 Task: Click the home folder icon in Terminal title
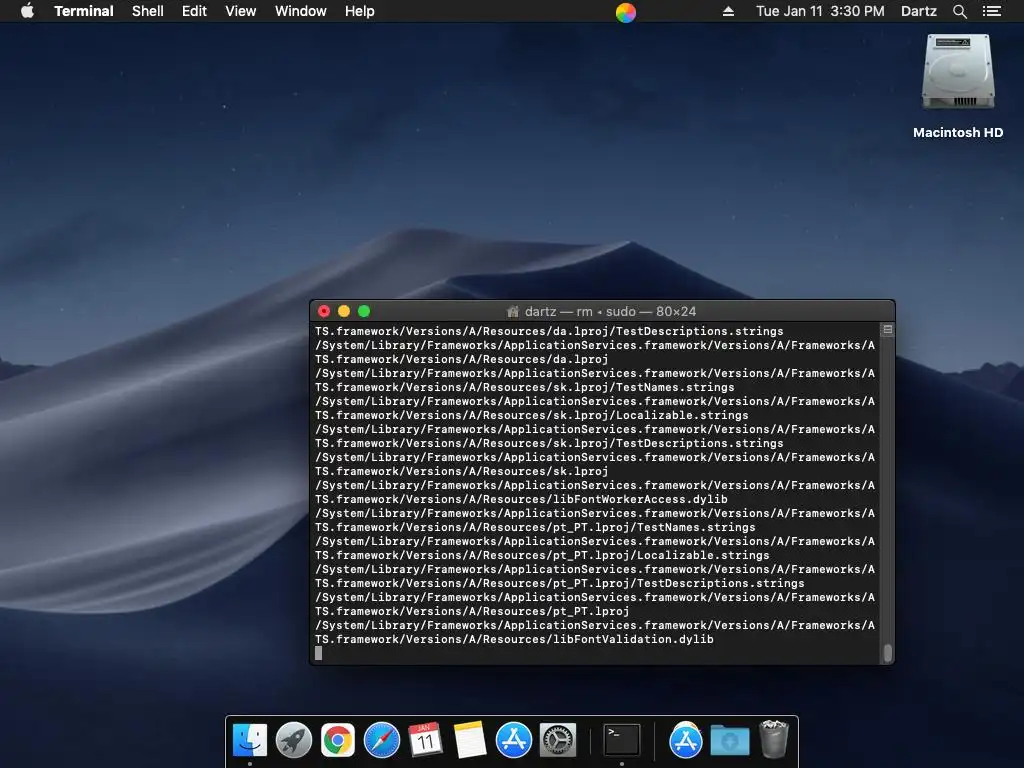coord(513,311)
